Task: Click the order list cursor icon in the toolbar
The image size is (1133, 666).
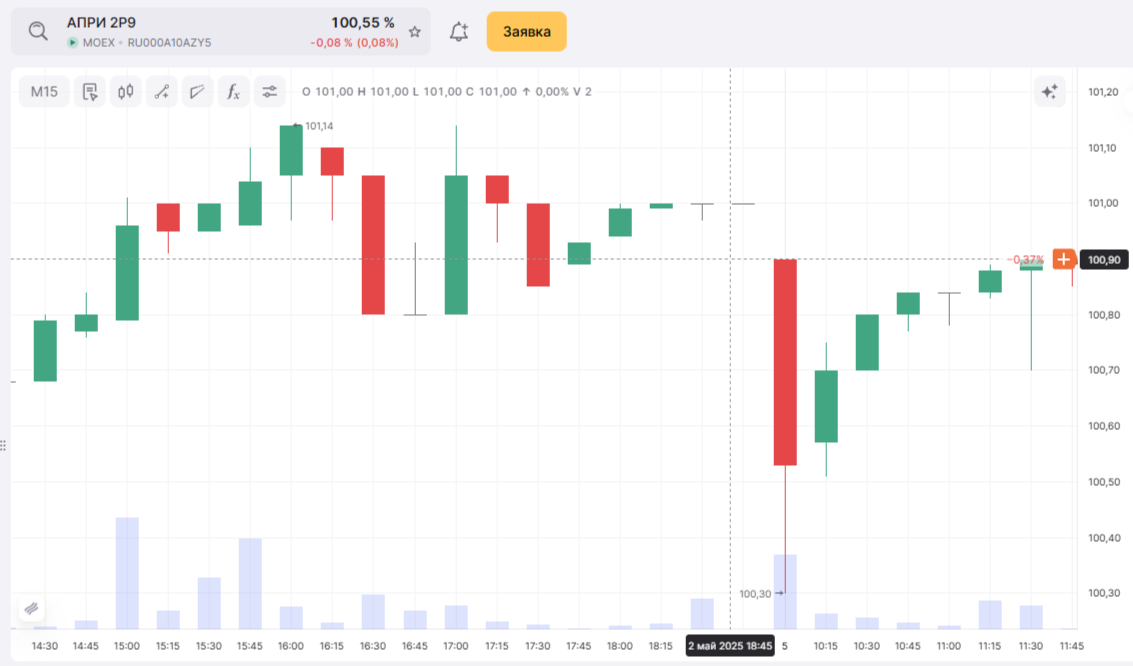Action: click(x=90, y=92)
